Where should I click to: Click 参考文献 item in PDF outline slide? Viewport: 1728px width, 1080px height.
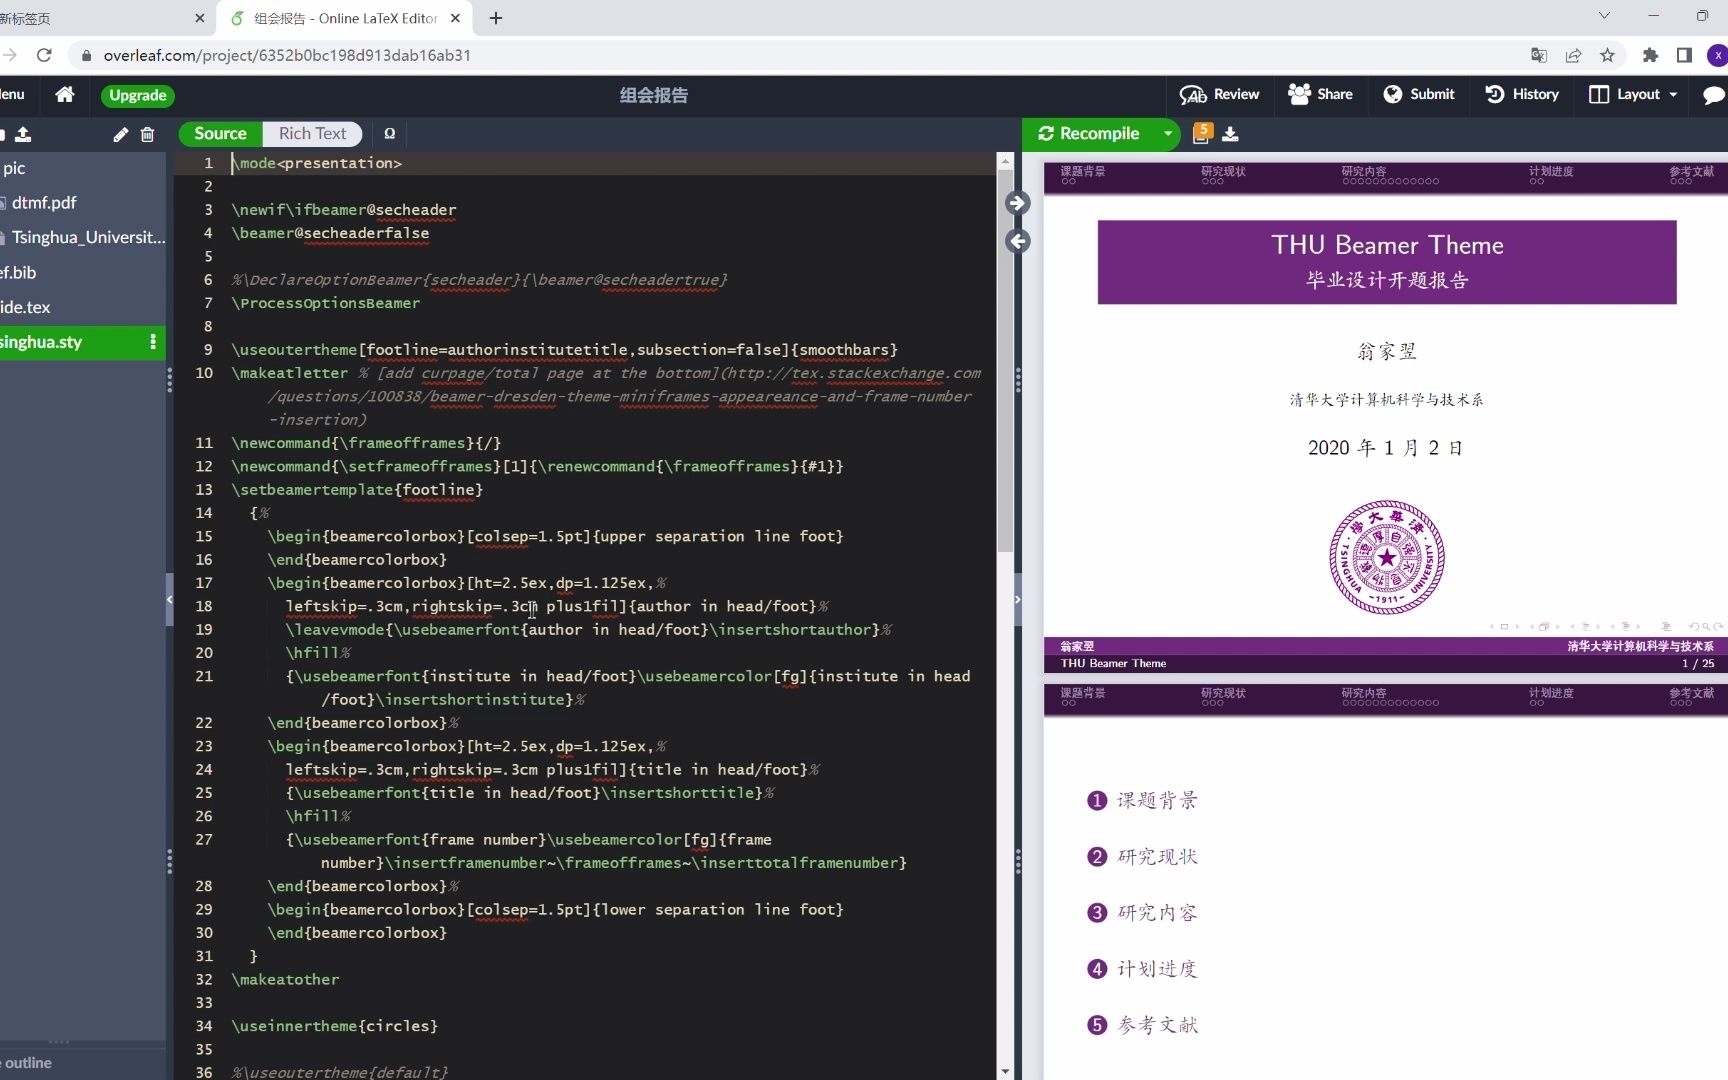coord(1157,1024)
